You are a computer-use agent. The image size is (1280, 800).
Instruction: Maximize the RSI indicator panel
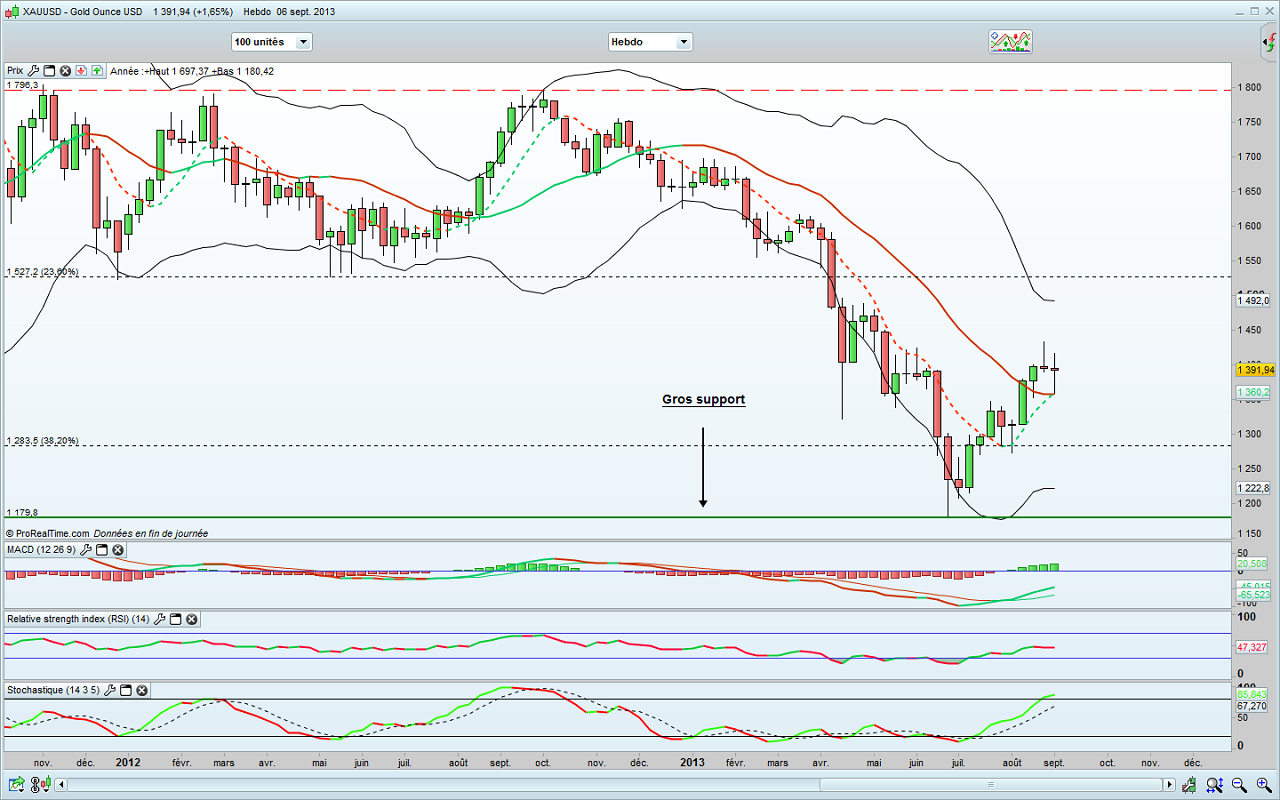[176, 620]
